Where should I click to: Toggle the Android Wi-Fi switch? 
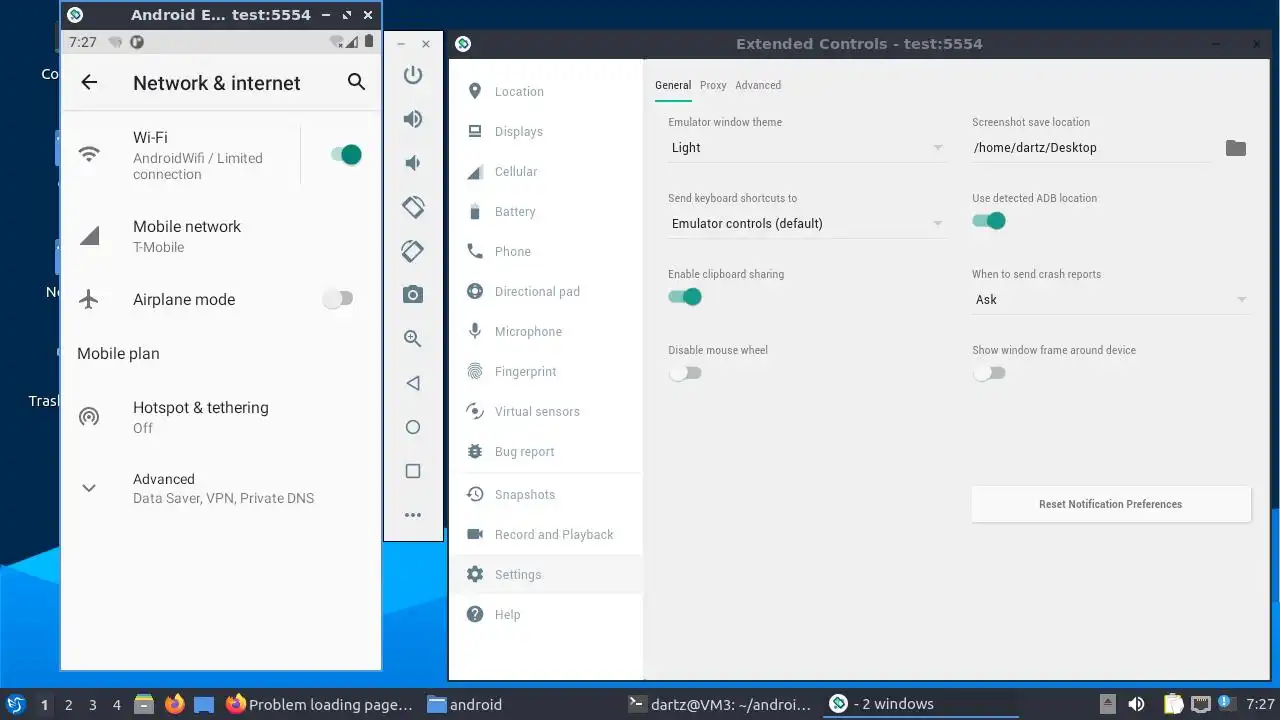pyautogui.click(x=345, y=154)
